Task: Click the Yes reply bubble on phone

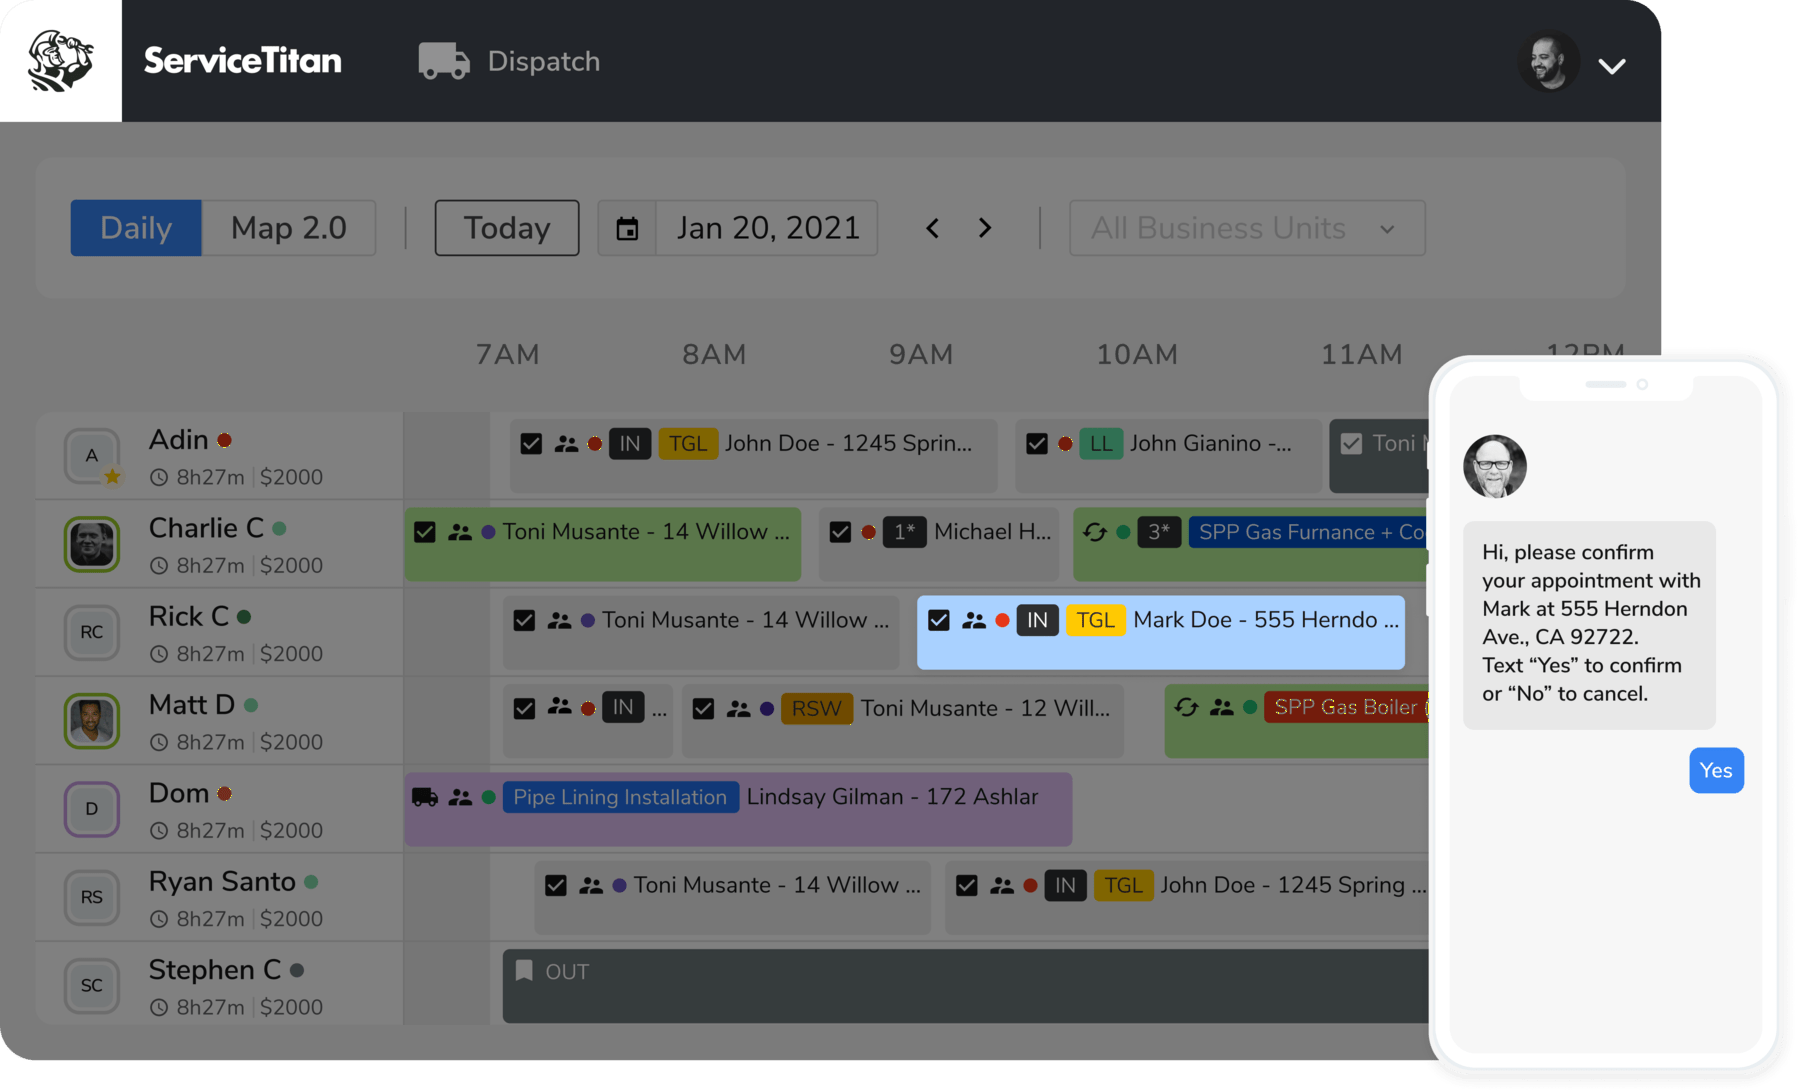Action: [1716, 771]
